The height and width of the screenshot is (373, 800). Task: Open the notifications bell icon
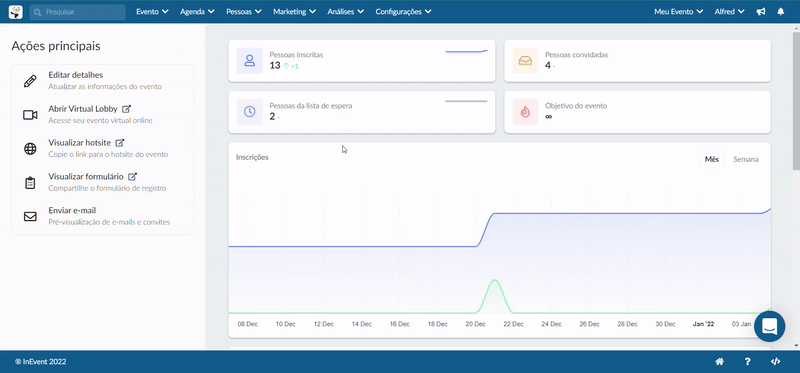(781, 12)
